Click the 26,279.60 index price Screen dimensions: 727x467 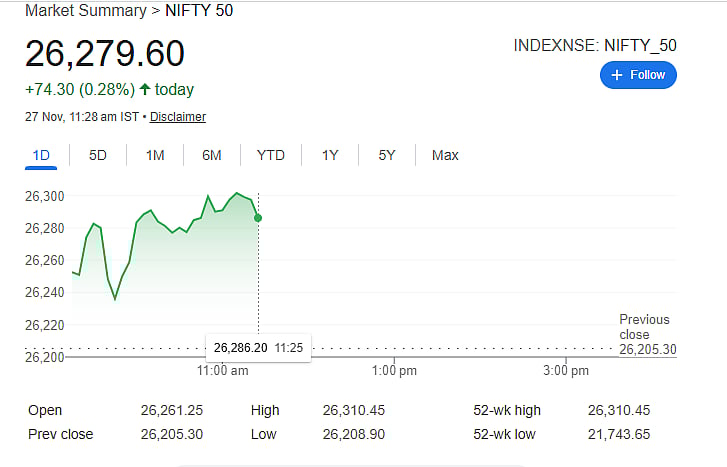[x=105, y=54]
